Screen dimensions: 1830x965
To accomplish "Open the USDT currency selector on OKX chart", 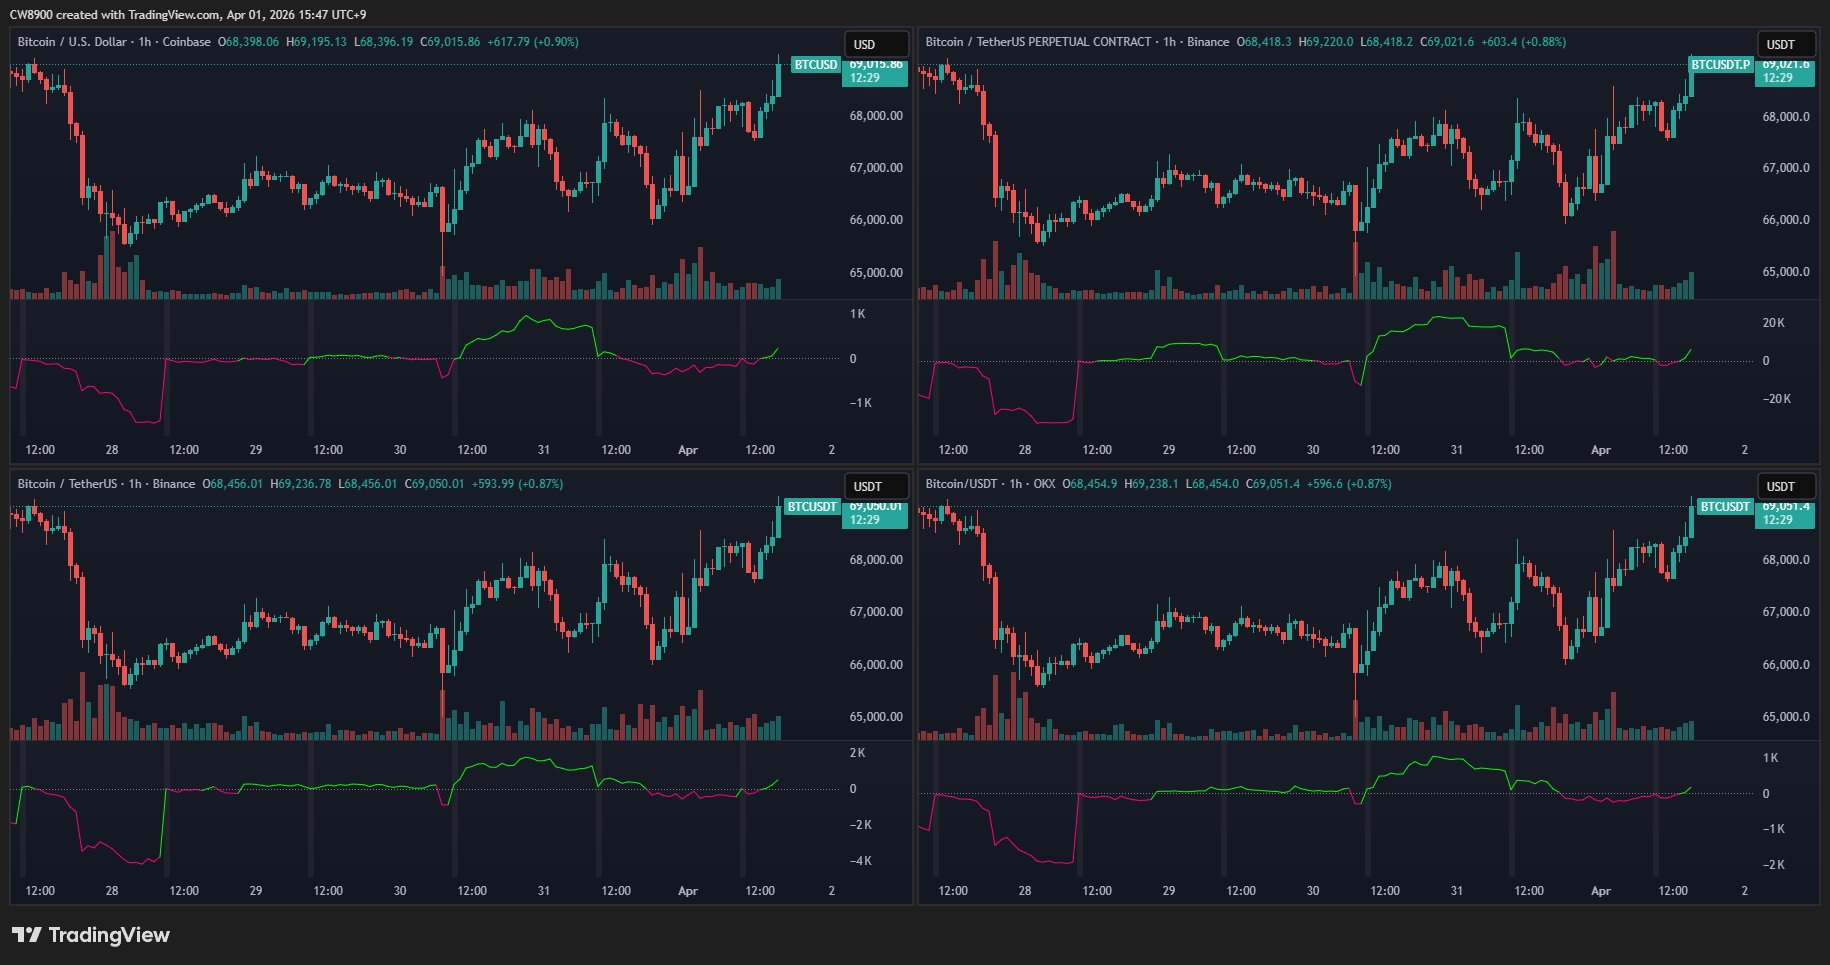I will pos(1787,487).
